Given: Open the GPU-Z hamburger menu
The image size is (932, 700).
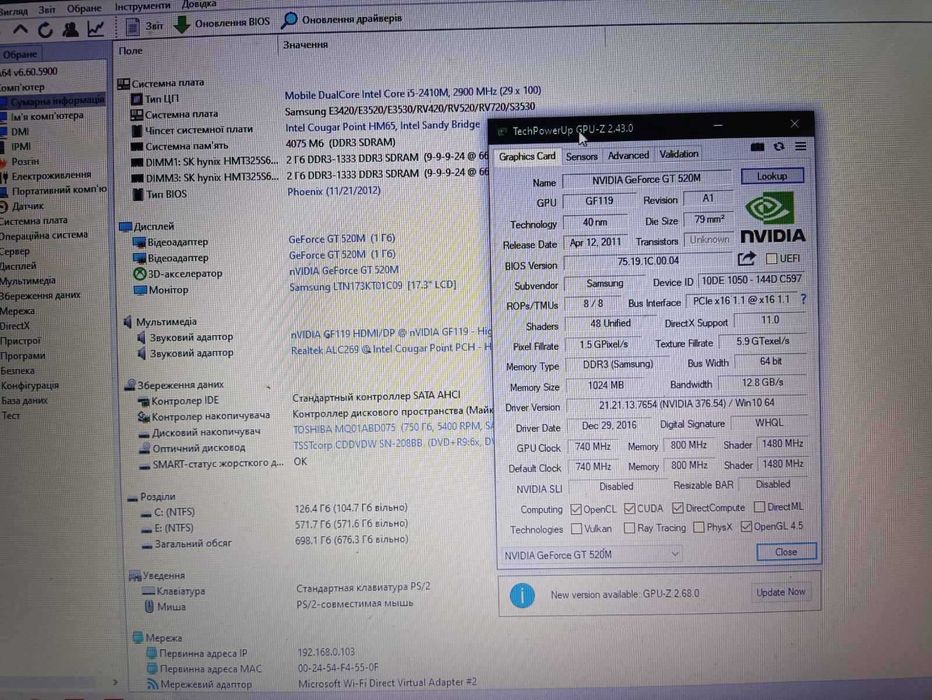Looking at the screenshot, I should (x=801, y=146).
